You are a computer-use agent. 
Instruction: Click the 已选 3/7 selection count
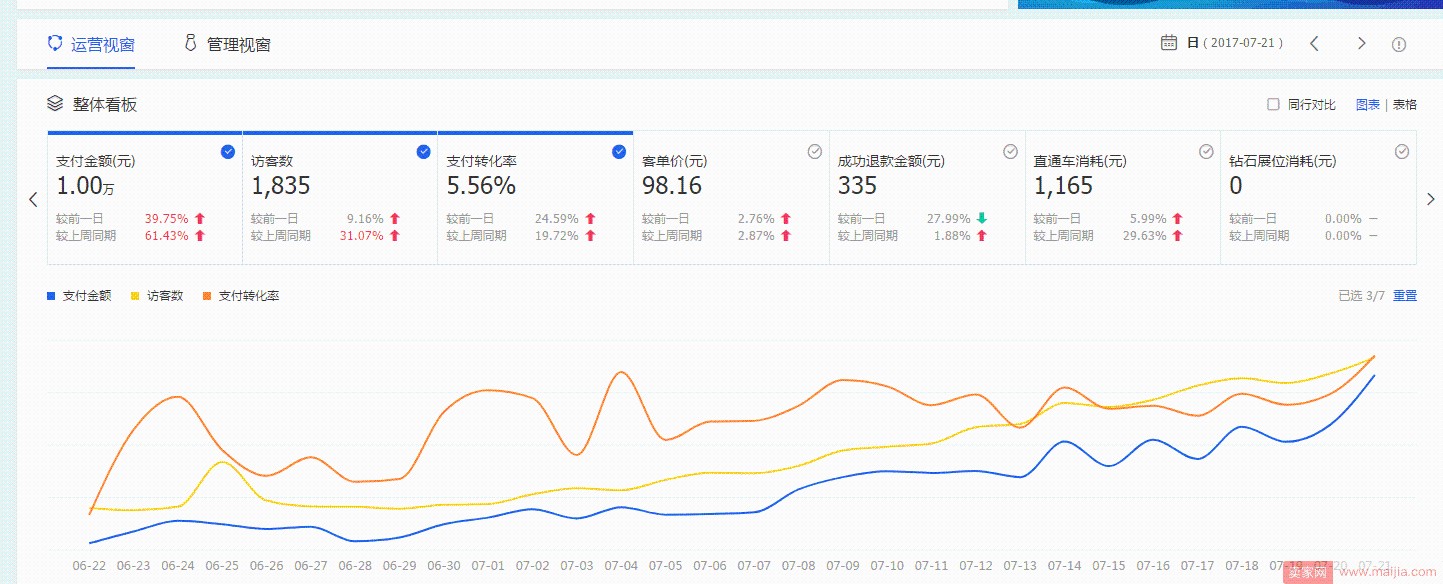pyautogui.click(x=1361, y=296)
